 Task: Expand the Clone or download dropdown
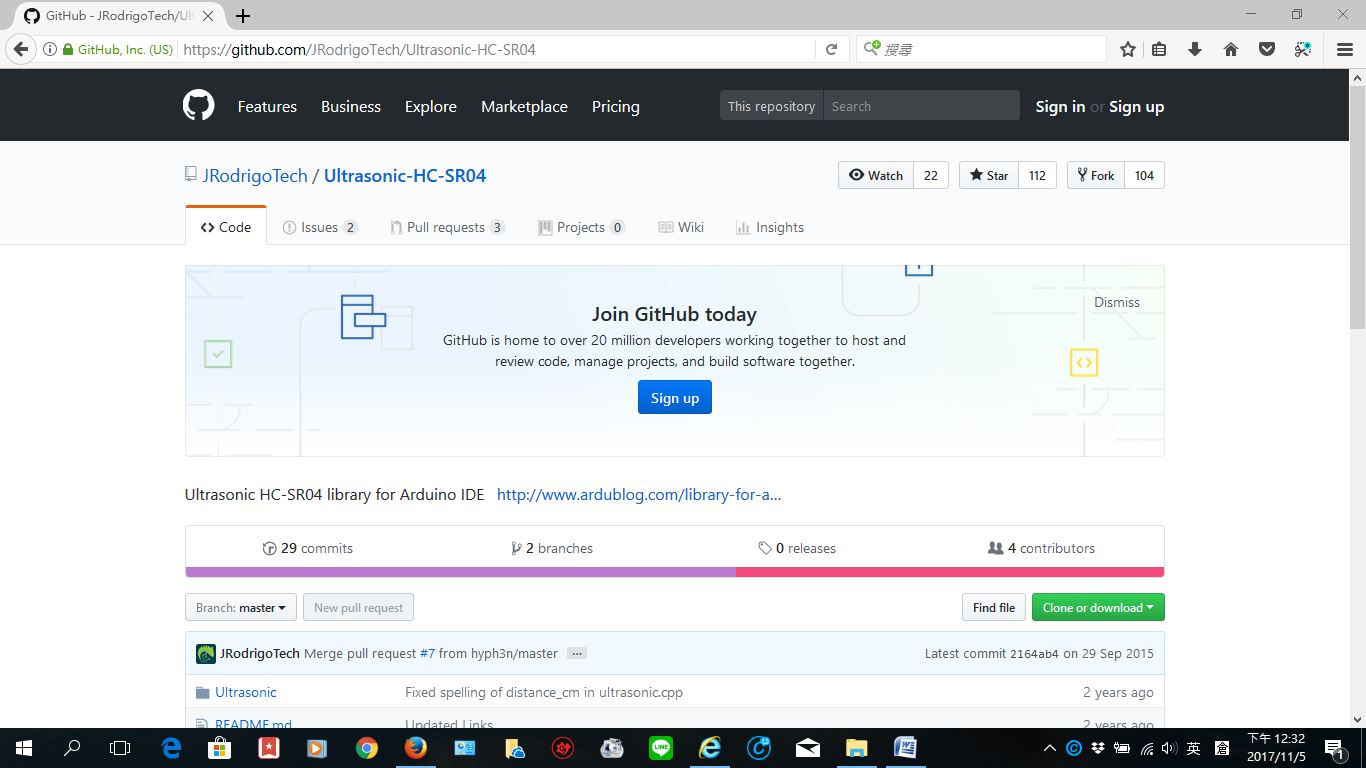click(x=1098, y=607)
